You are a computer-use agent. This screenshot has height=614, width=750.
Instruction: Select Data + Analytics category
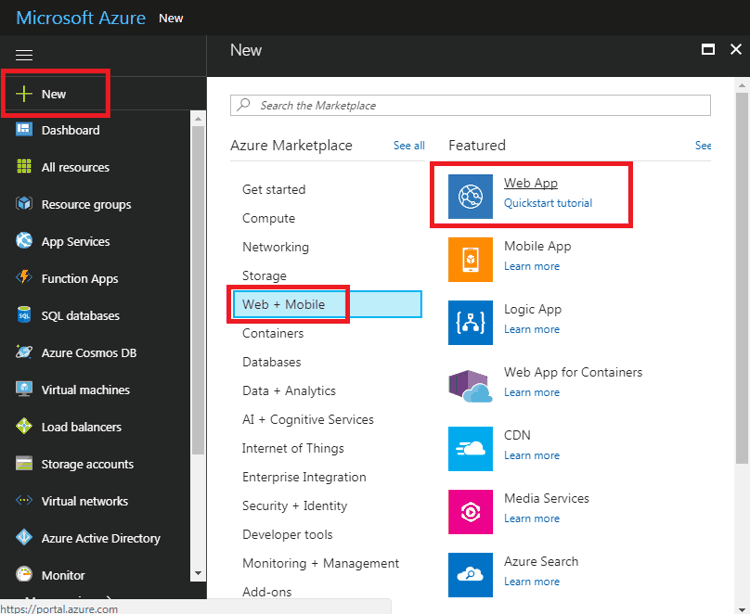(x=289, y=391)
